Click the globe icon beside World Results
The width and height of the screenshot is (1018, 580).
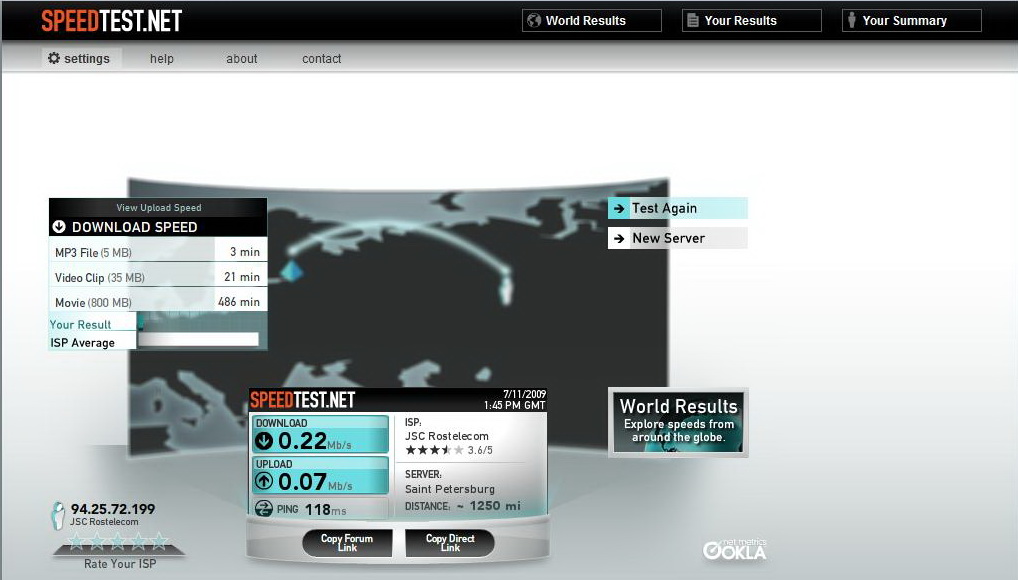tap(534, 21)
